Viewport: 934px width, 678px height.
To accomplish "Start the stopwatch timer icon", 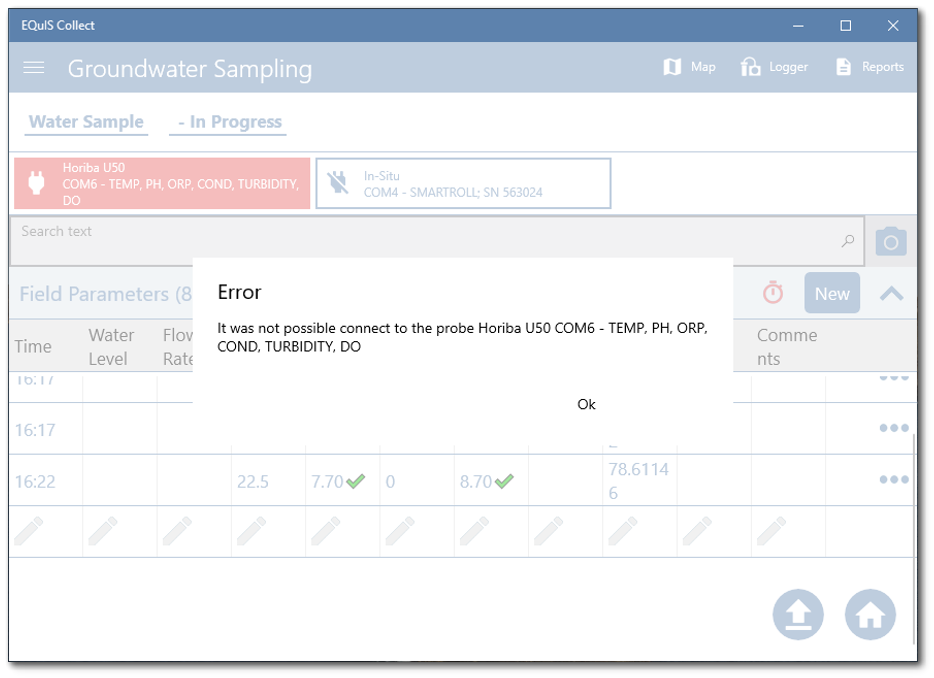I will [773, 293].
